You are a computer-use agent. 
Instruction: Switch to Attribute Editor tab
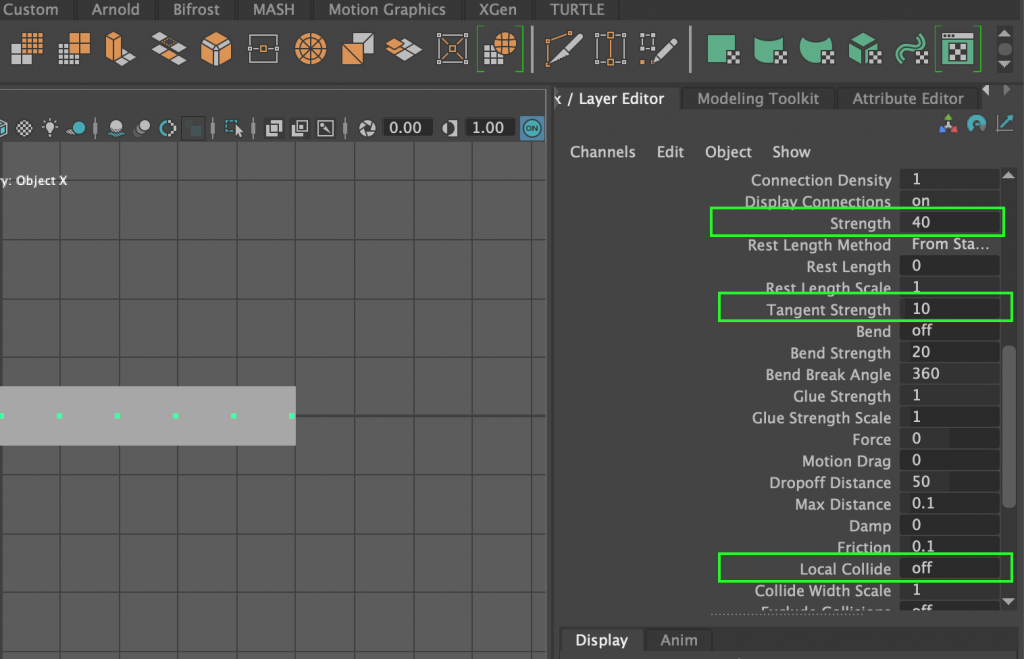908,99
